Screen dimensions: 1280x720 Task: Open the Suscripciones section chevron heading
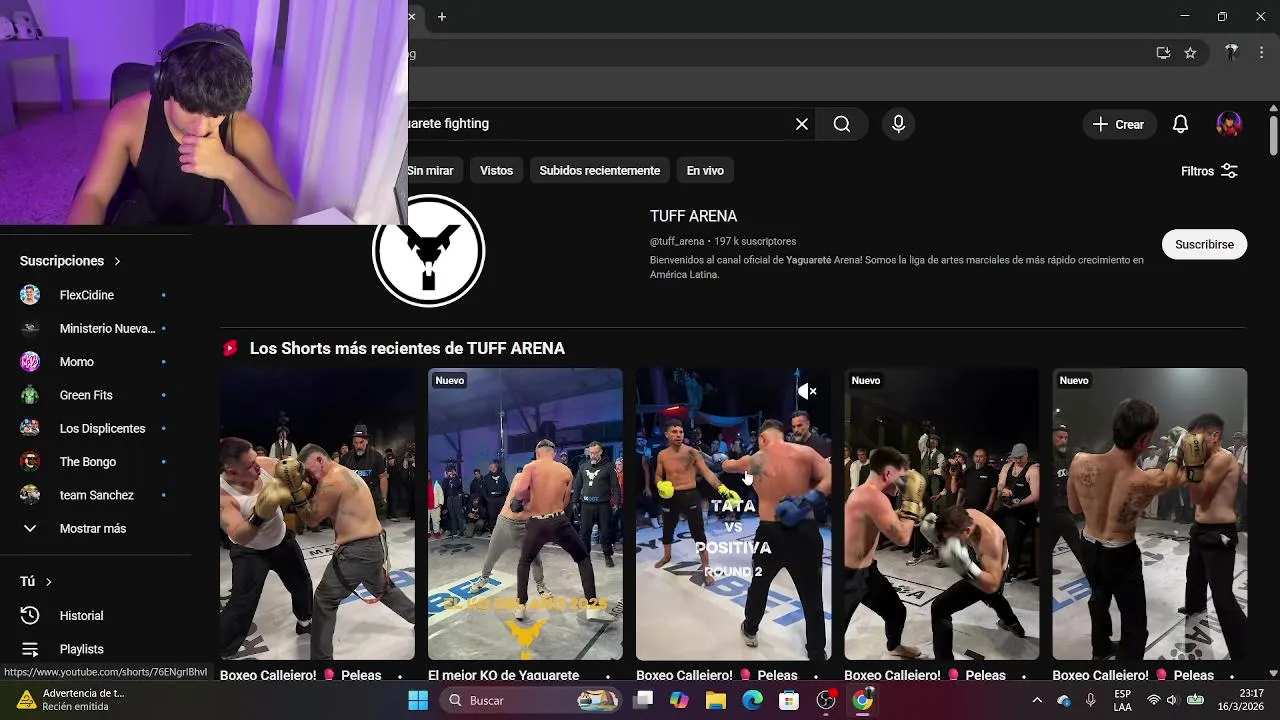tap(70, 261)
